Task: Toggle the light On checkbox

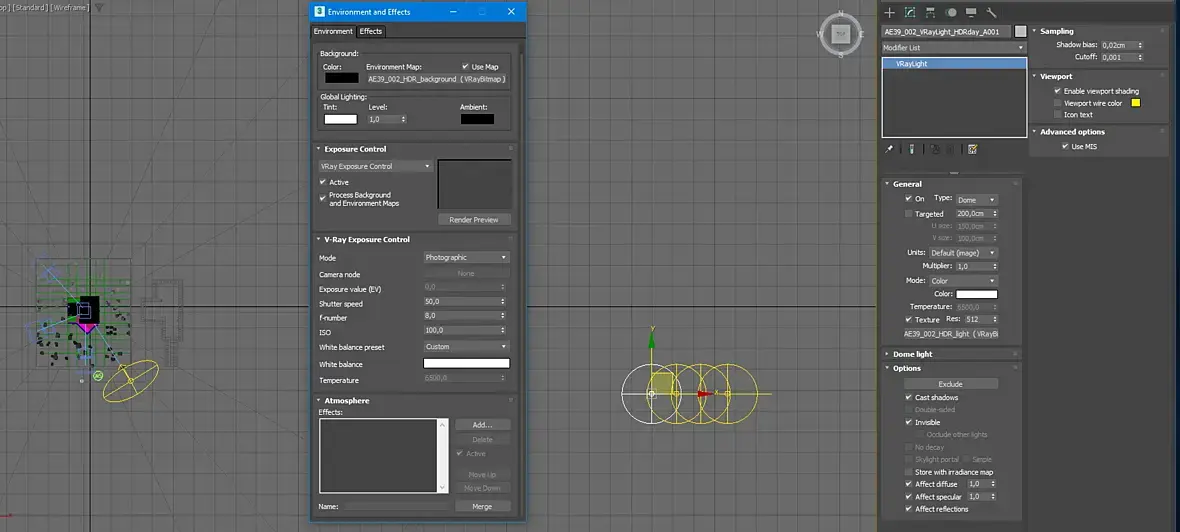Action: coord(908,199)
